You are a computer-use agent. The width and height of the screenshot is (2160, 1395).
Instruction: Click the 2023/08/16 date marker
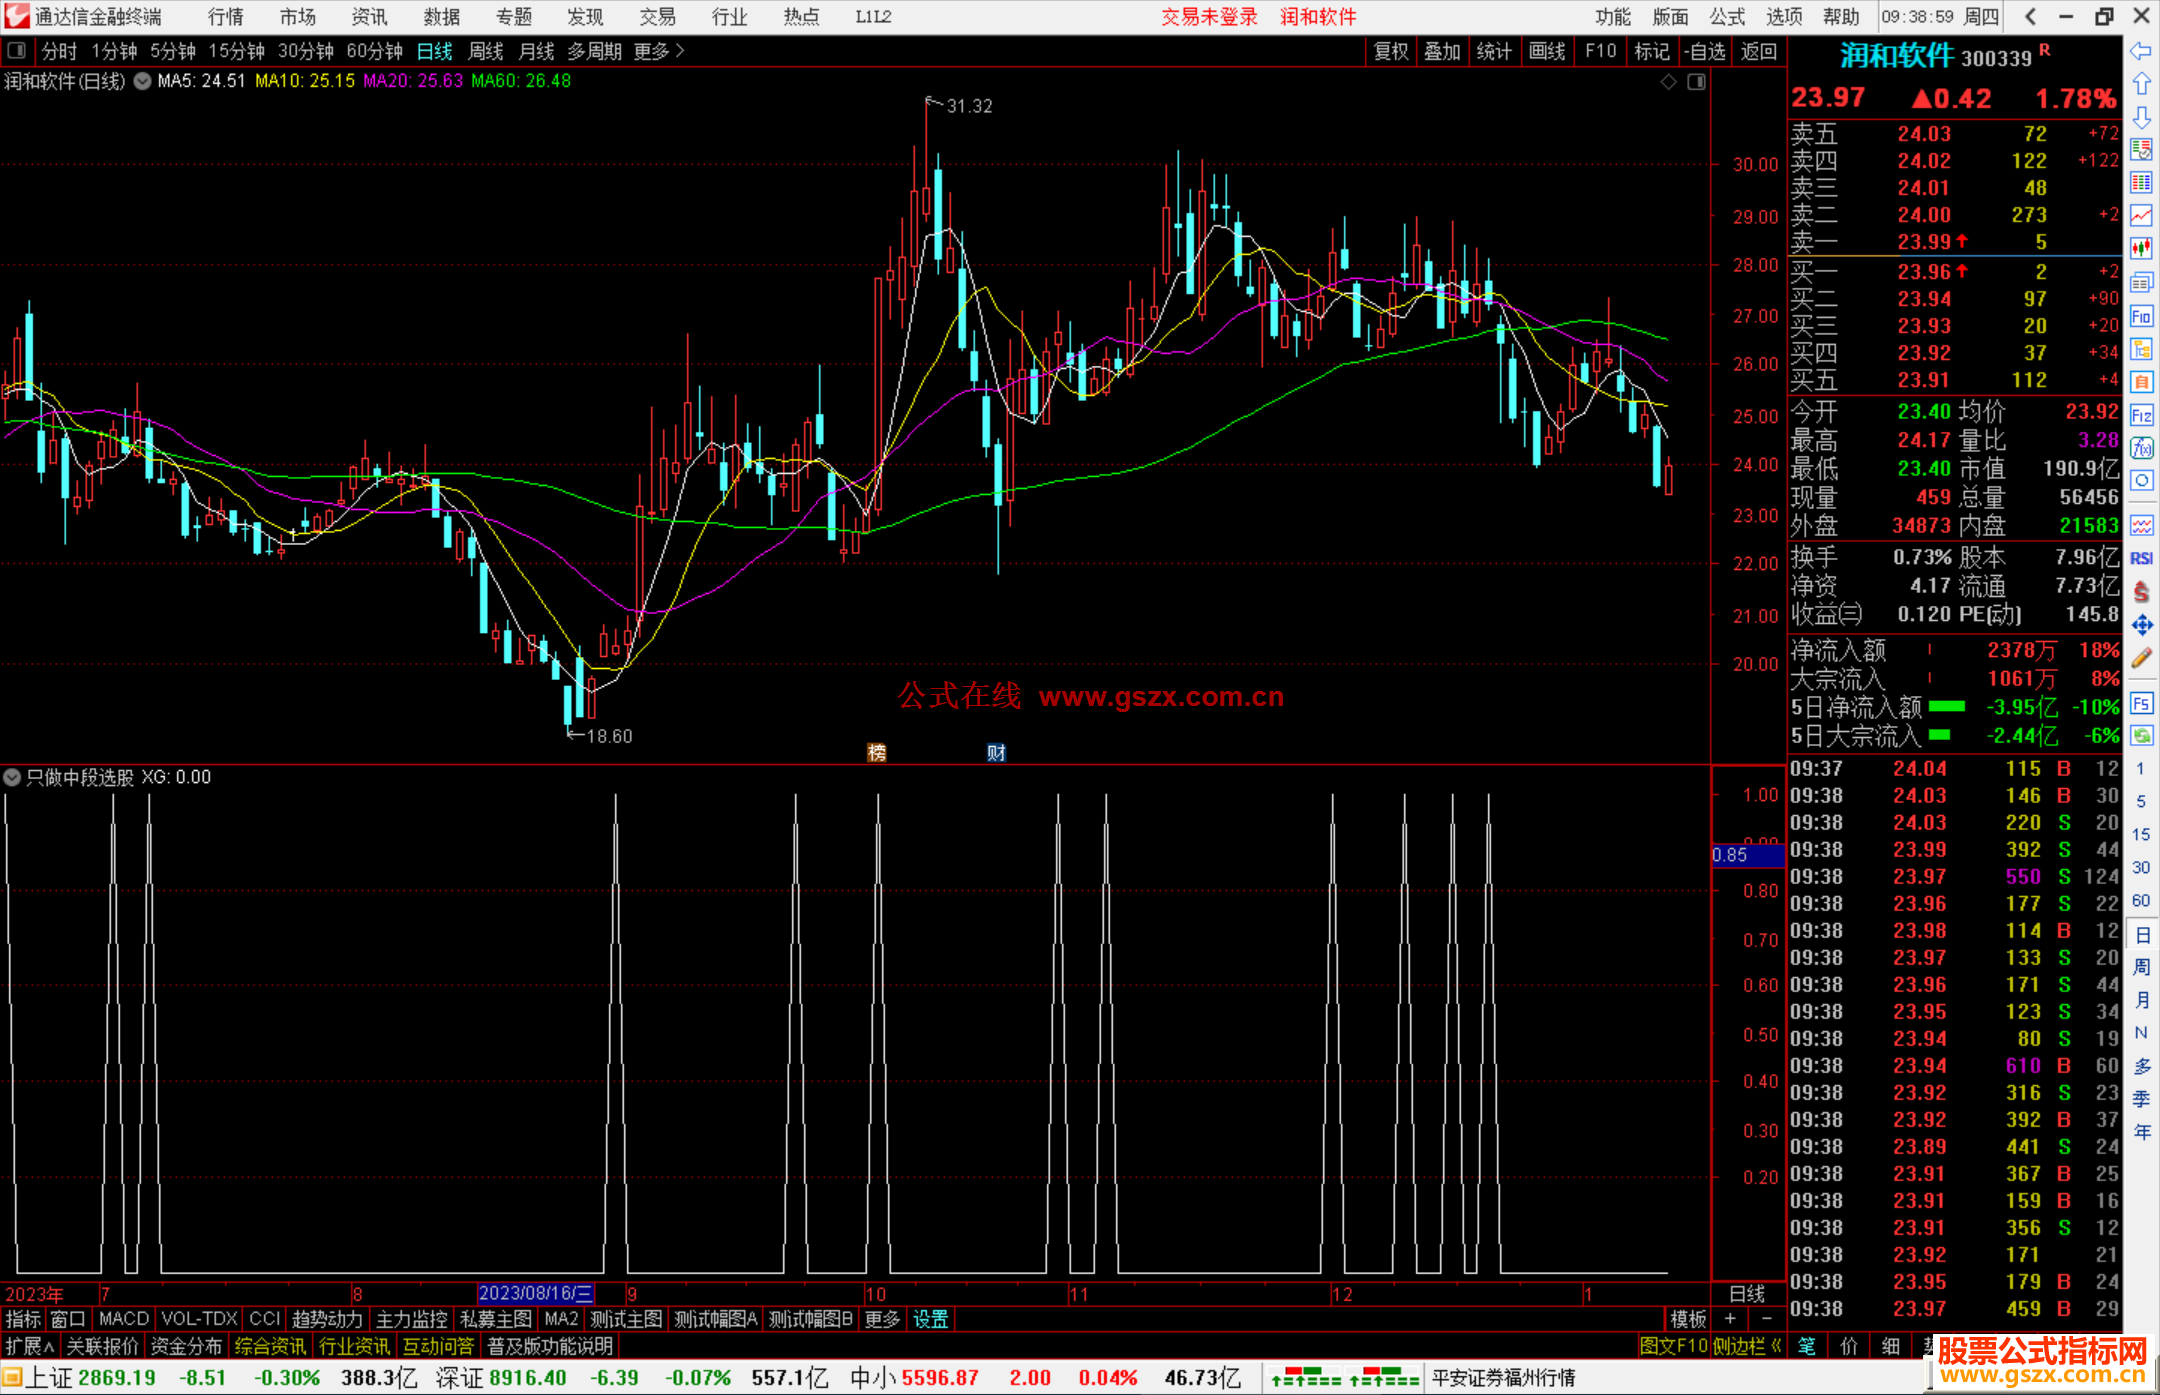(536, 1293)
